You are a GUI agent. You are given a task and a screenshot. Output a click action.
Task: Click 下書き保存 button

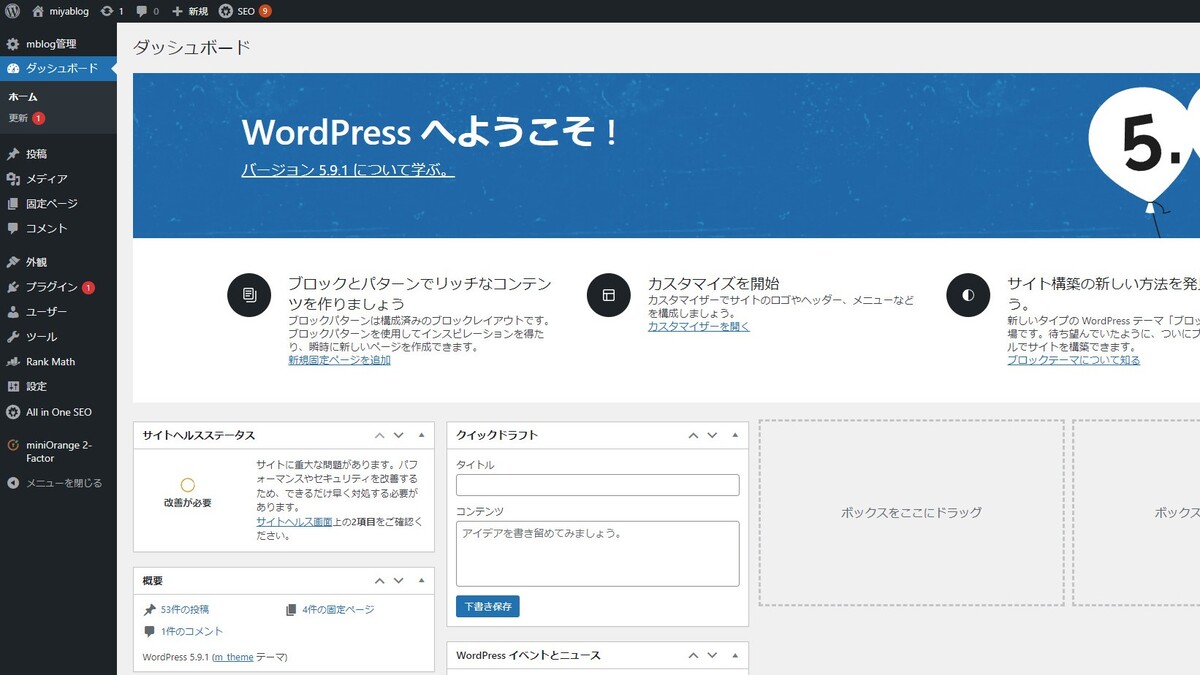pyautogui.click(x=488, y=606)
